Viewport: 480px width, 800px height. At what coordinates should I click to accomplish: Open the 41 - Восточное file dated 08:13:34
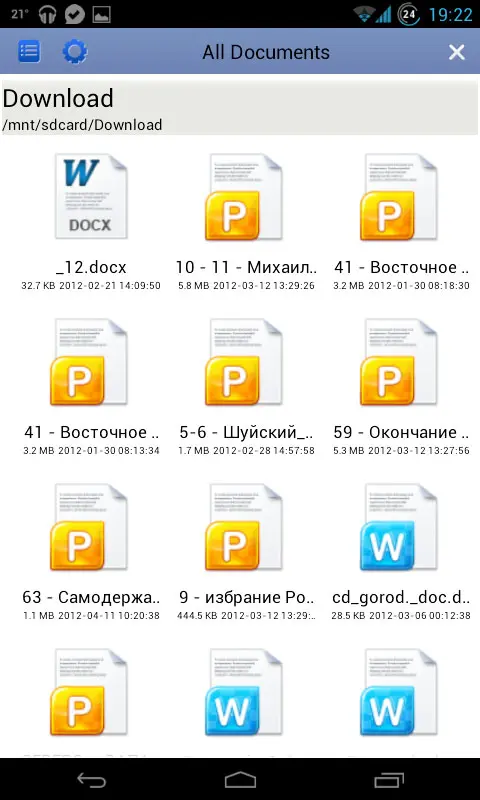click(x=89, y=362)
